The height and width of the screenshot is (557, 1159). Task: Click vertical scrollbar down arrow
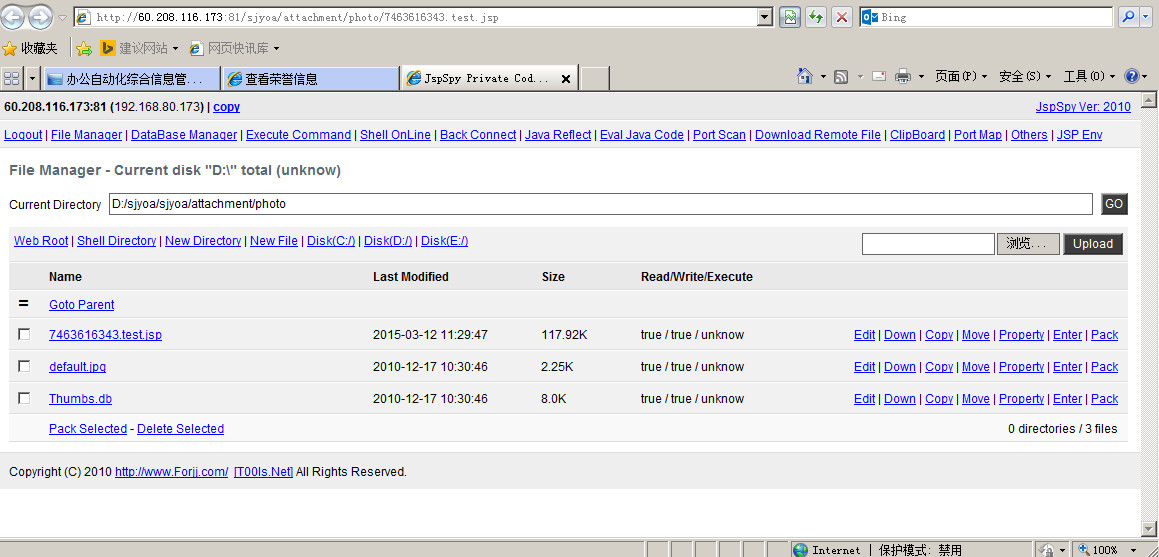1148,530
